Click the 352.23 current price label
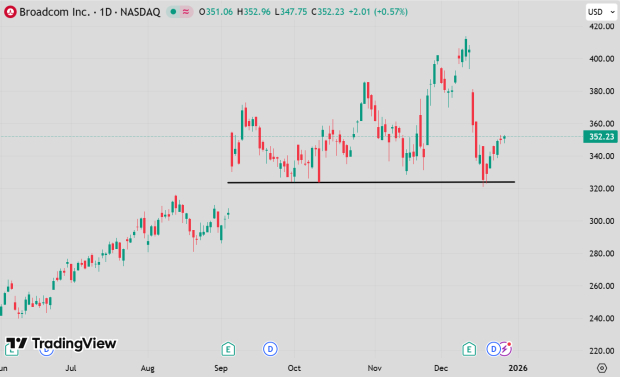This screenshot has width=620, height=377. (x=601, y=137)
